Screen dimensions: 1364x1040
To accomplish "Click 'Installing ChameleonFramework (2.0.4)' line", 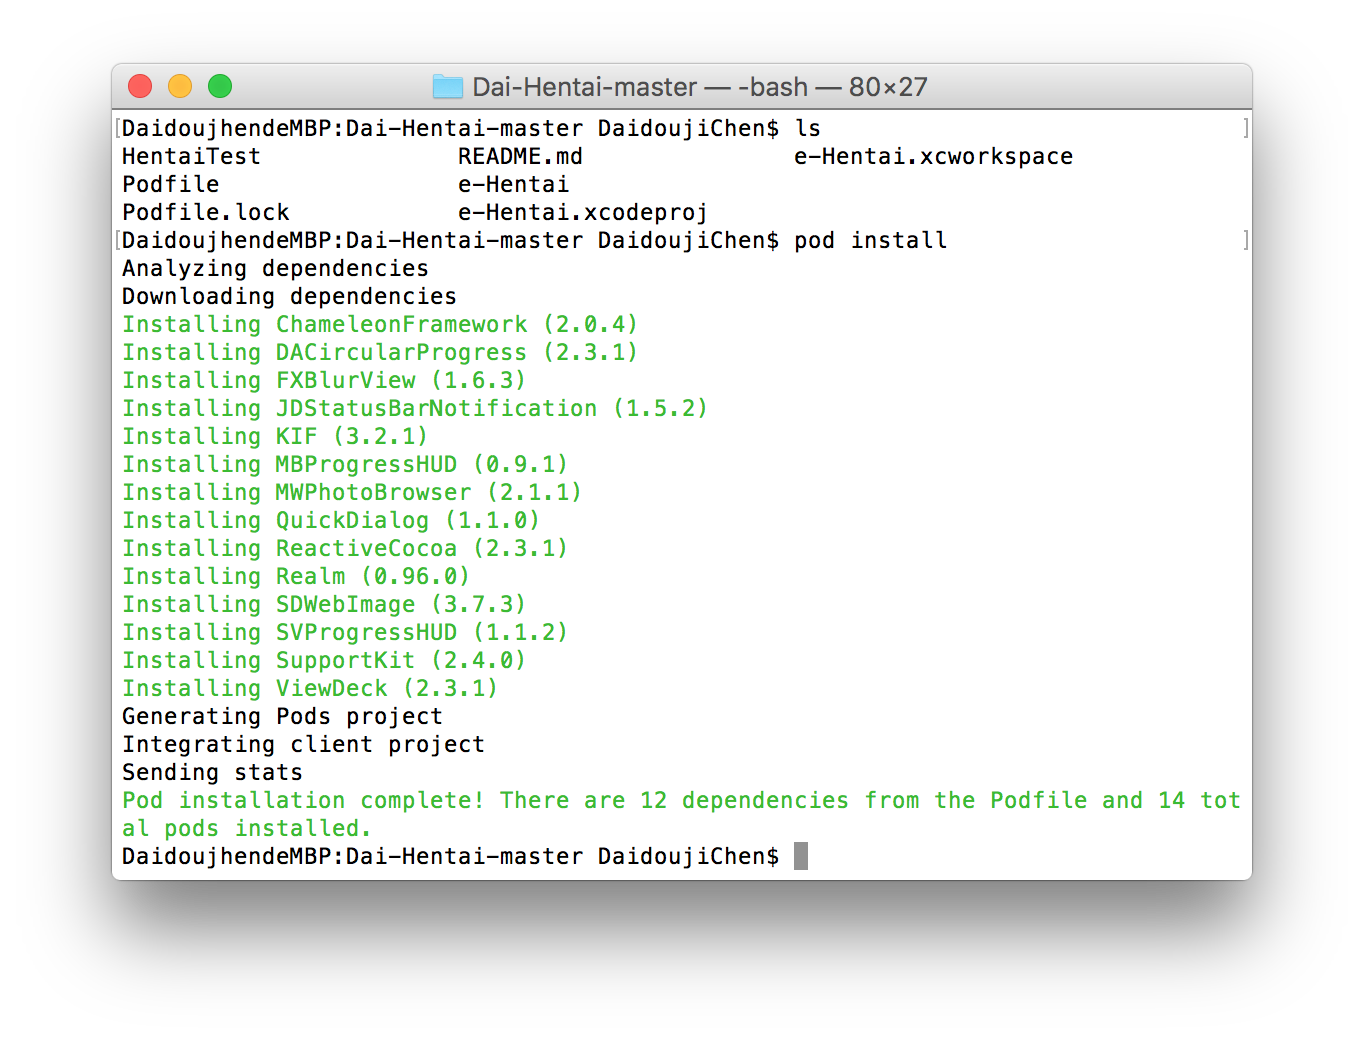I will point(380,325).
